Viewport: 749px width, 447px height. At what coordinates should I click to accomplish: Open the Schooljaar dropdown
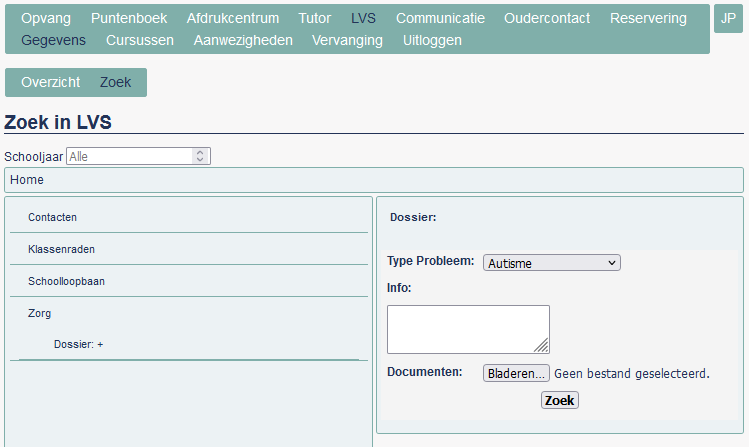point(138,156)
